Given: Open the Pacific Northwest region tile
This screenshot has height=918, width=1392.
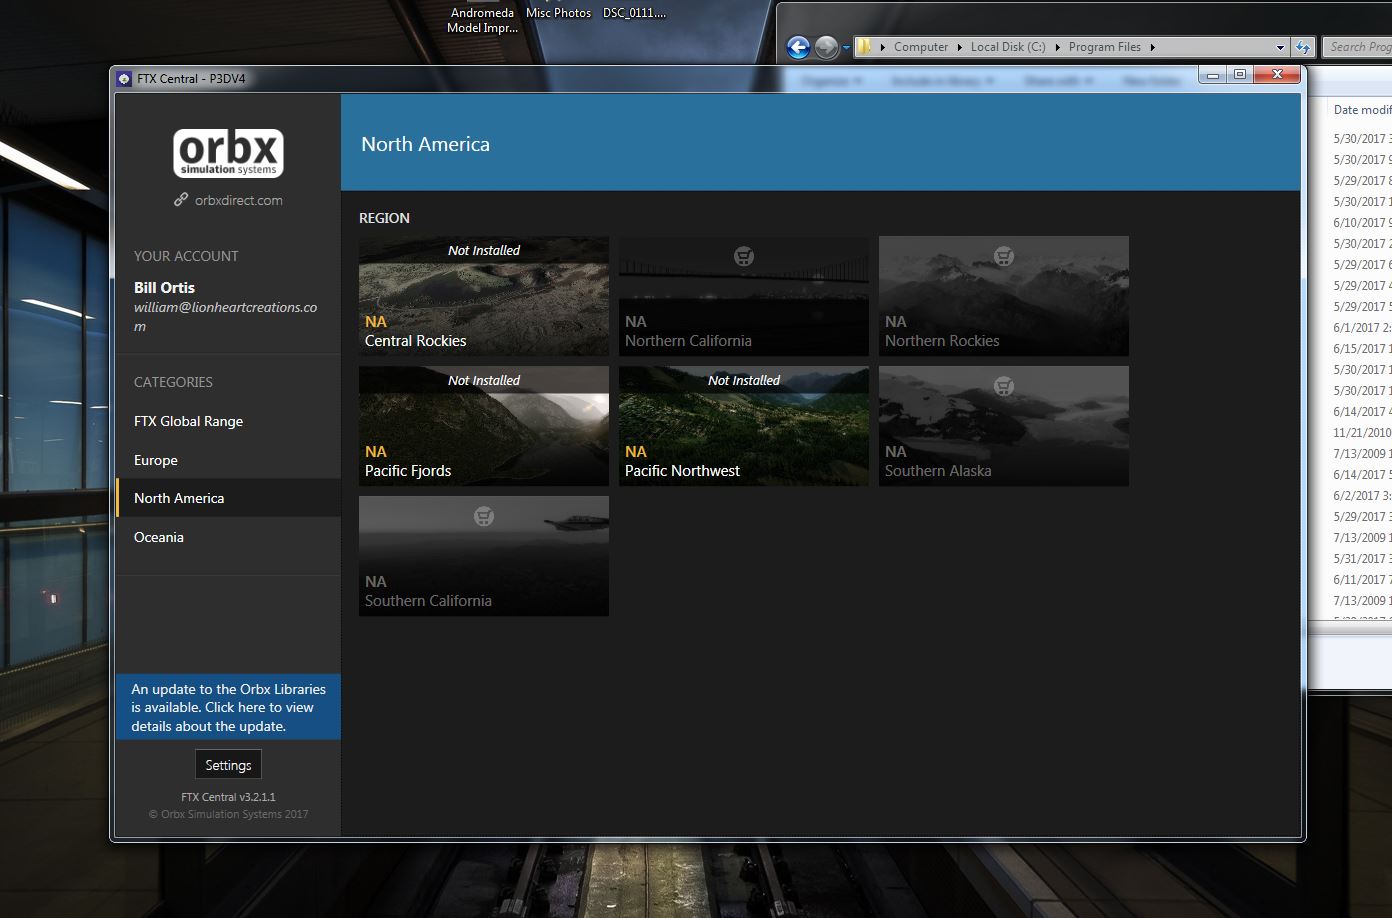Looking at the screenshot, I should [x=743, y=425].
